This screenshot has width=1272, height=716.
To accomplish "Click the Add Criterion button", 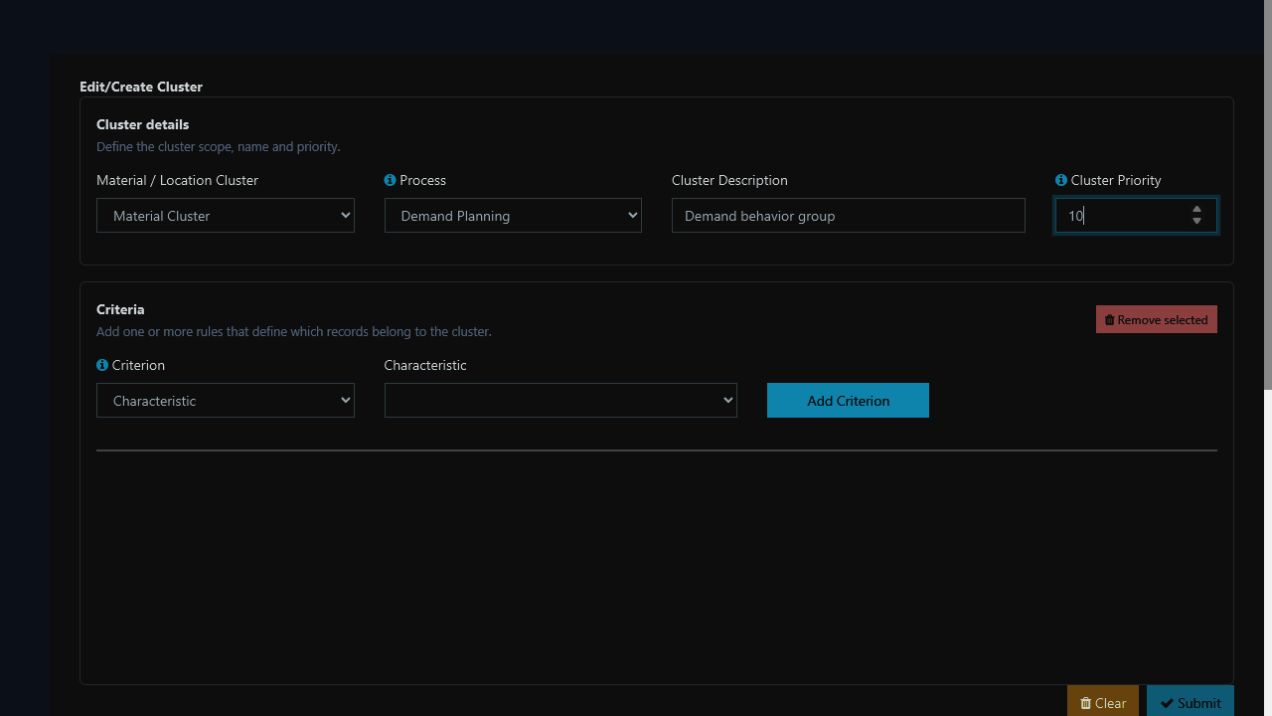I will tap(848, 400).
